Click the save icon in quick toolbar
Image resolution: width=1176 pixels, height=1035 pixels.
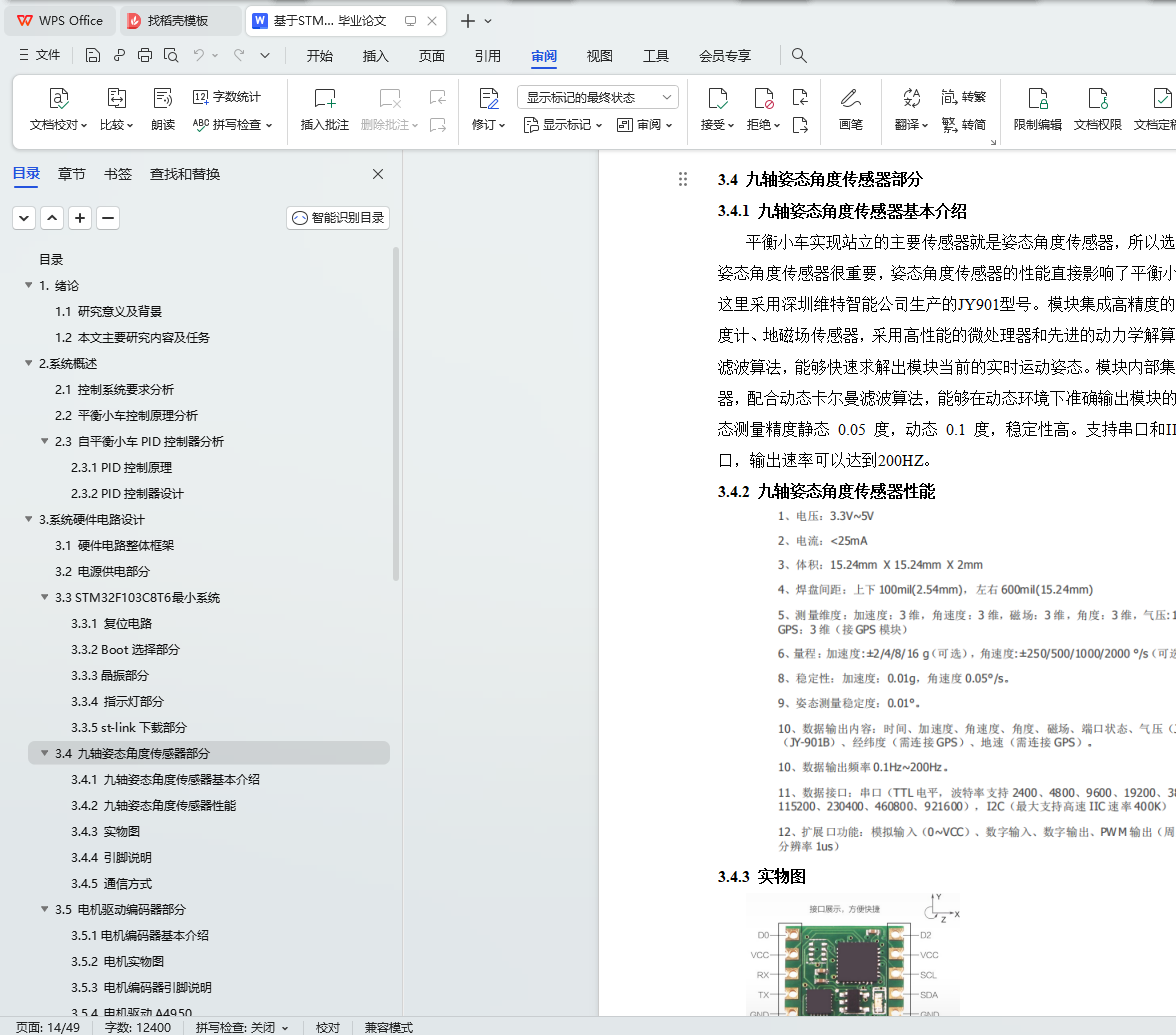pyautogui.click(x=92, y=56)
